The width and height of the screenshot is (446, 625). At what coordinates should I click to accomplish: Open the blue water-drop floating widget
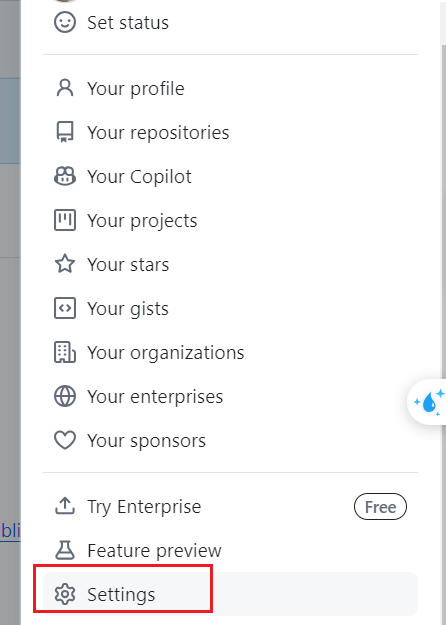click(x=429, y=402)
